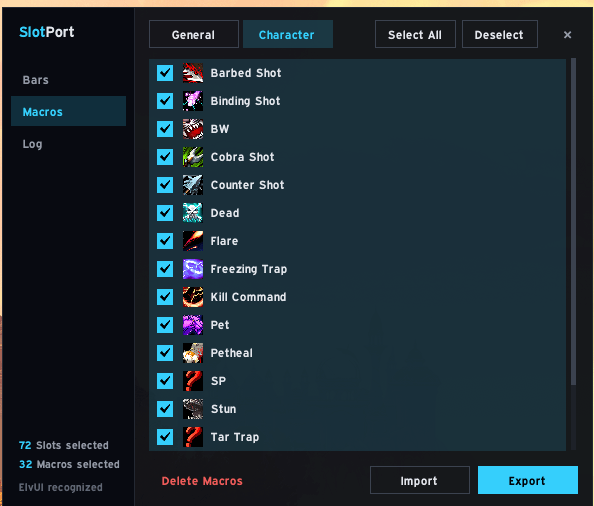Click the Cobra Shot label
Viewport: 594px width, 506px height.
tap(242, 157)
